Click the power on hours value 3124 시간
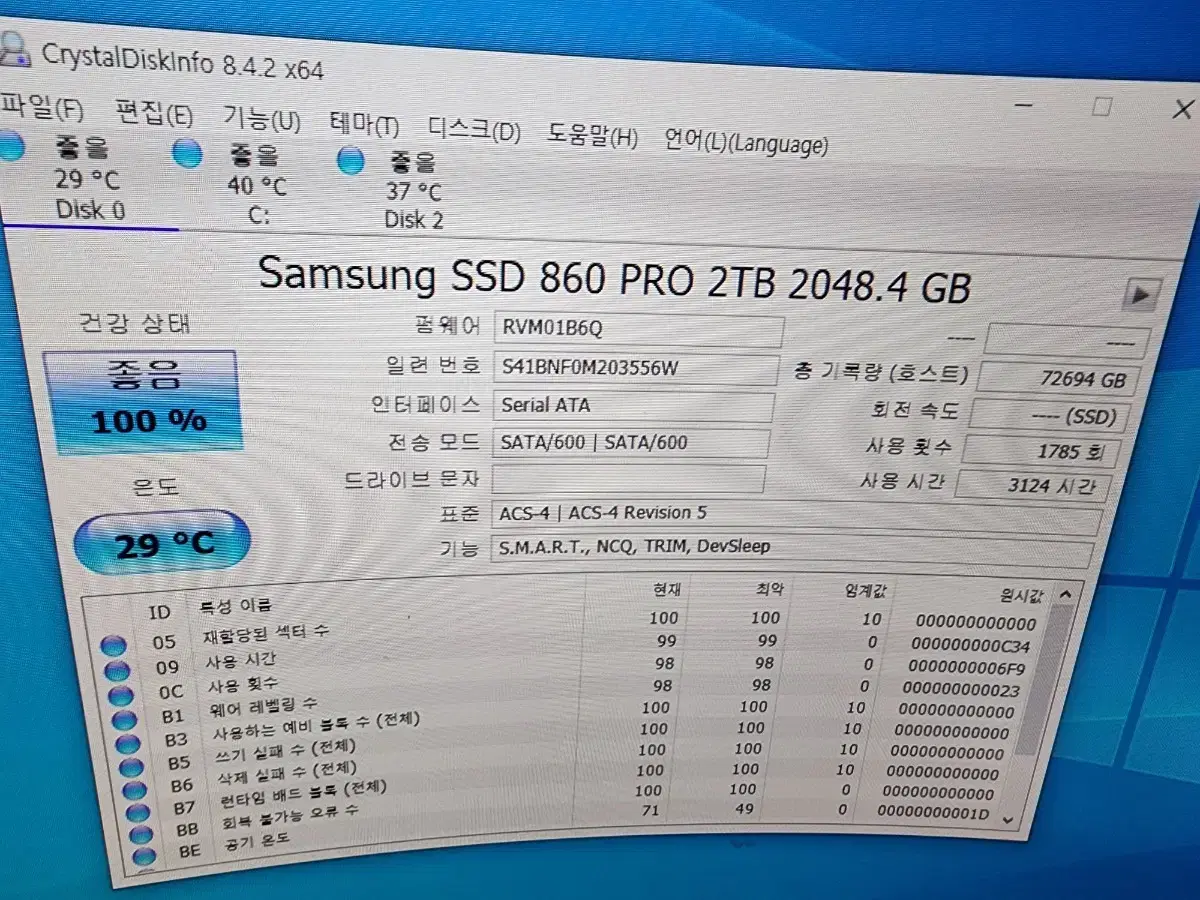 click(x=1032, y=486)
